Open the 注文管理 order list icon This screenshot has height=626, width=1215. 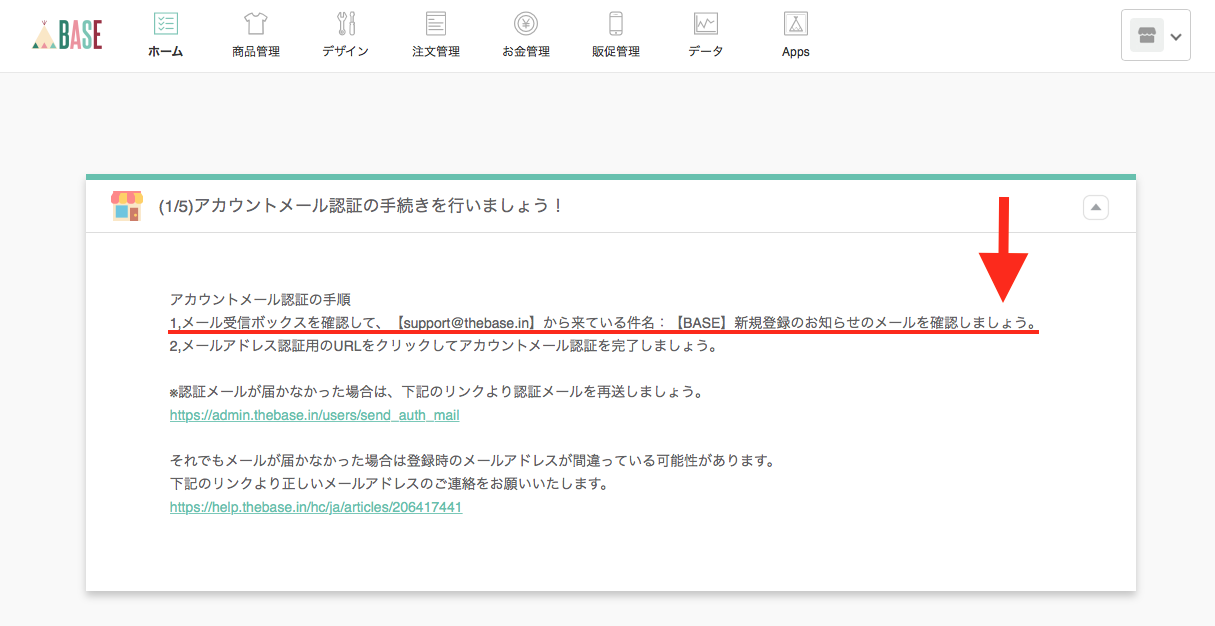tap(435, 23)
